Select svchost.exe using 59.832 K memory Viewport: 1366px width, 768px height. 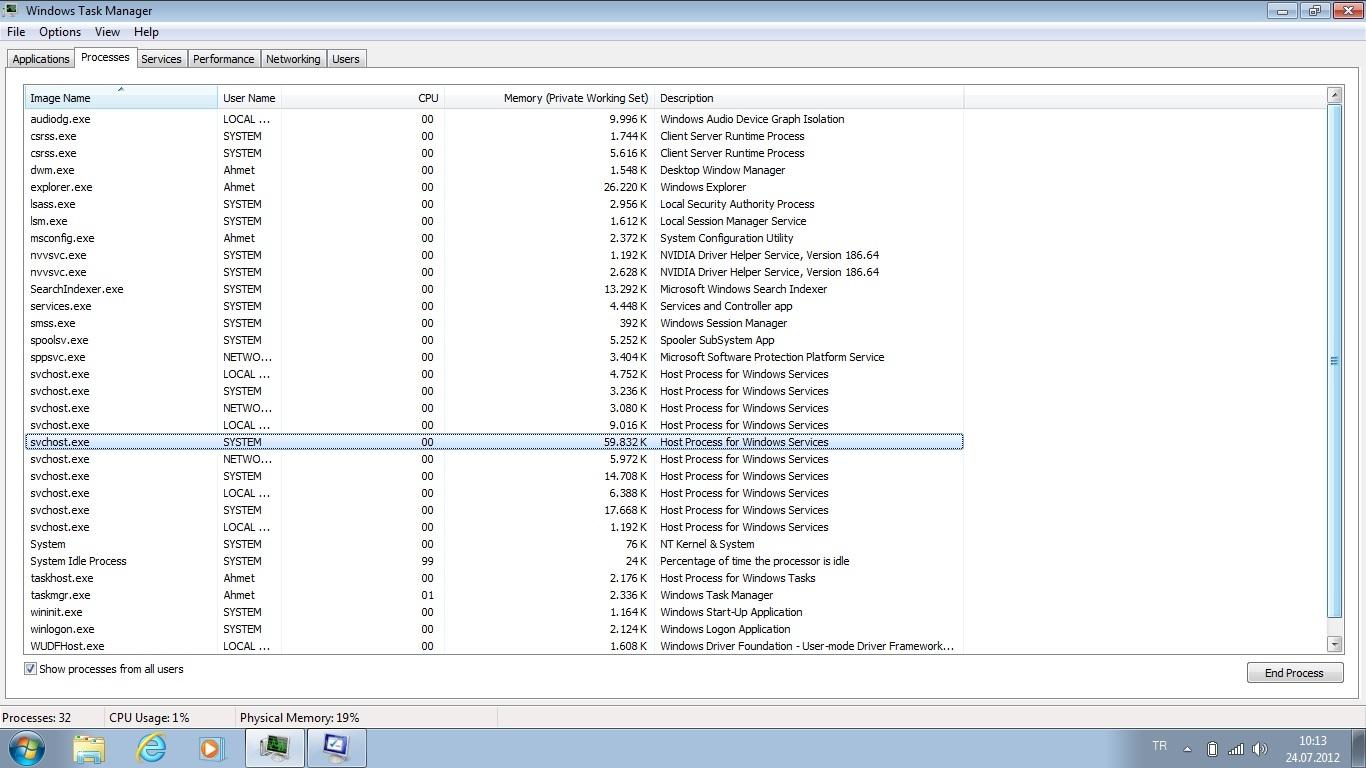coord(494,442)
